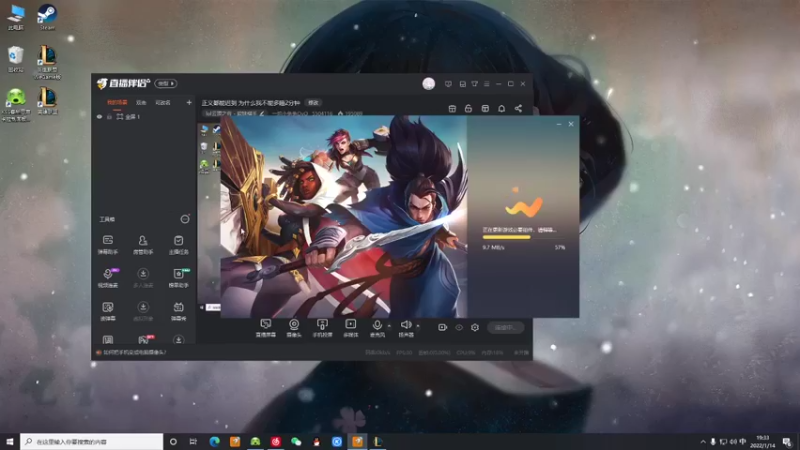Viewport: 800px width, 450px height.
Task: Open the 弹幕助手 tool in toolbox
Action: (108, 244)
